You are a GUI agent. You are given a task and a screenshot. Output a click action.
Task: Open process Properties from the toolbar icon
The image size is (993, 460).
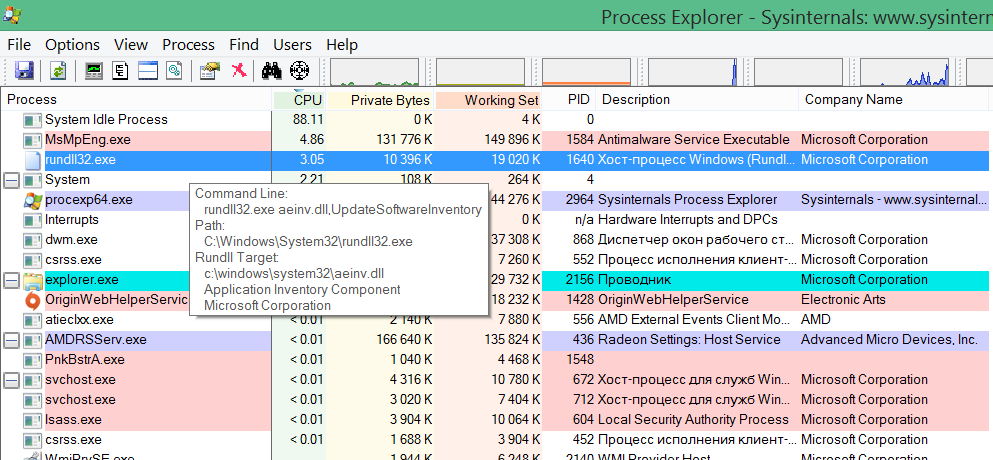pyautogui.click(x=209, y=71)
